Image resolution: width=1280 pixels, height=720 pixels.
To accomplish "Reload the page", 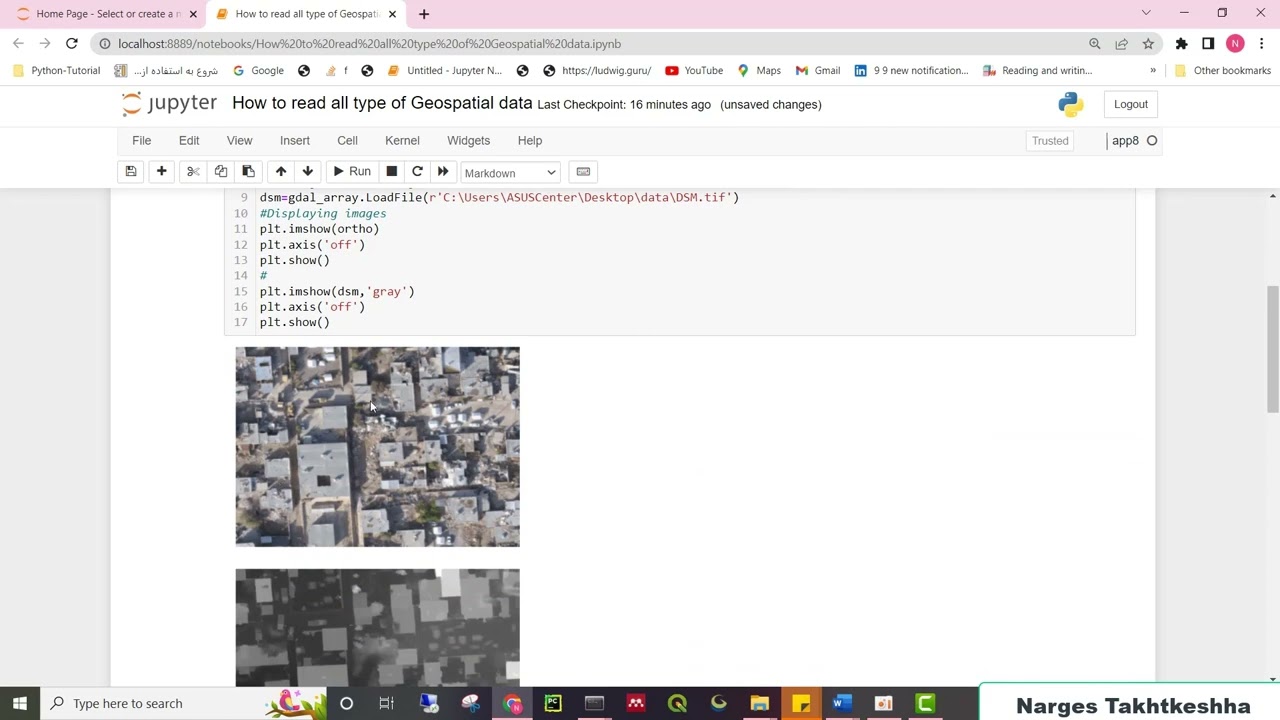I will (x=72, y=44).
